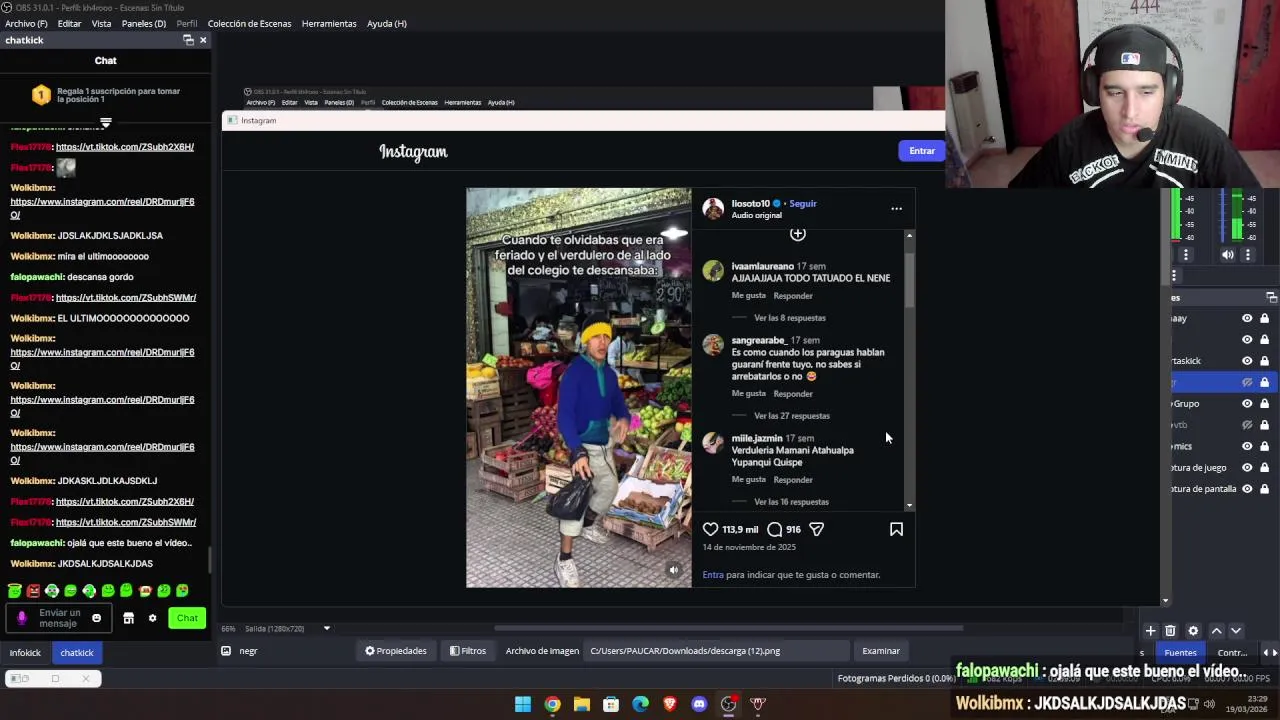1280x720 pixels.
Task: Open source properties gear in Fuentes toolbar
Action: coord(1193,631)
